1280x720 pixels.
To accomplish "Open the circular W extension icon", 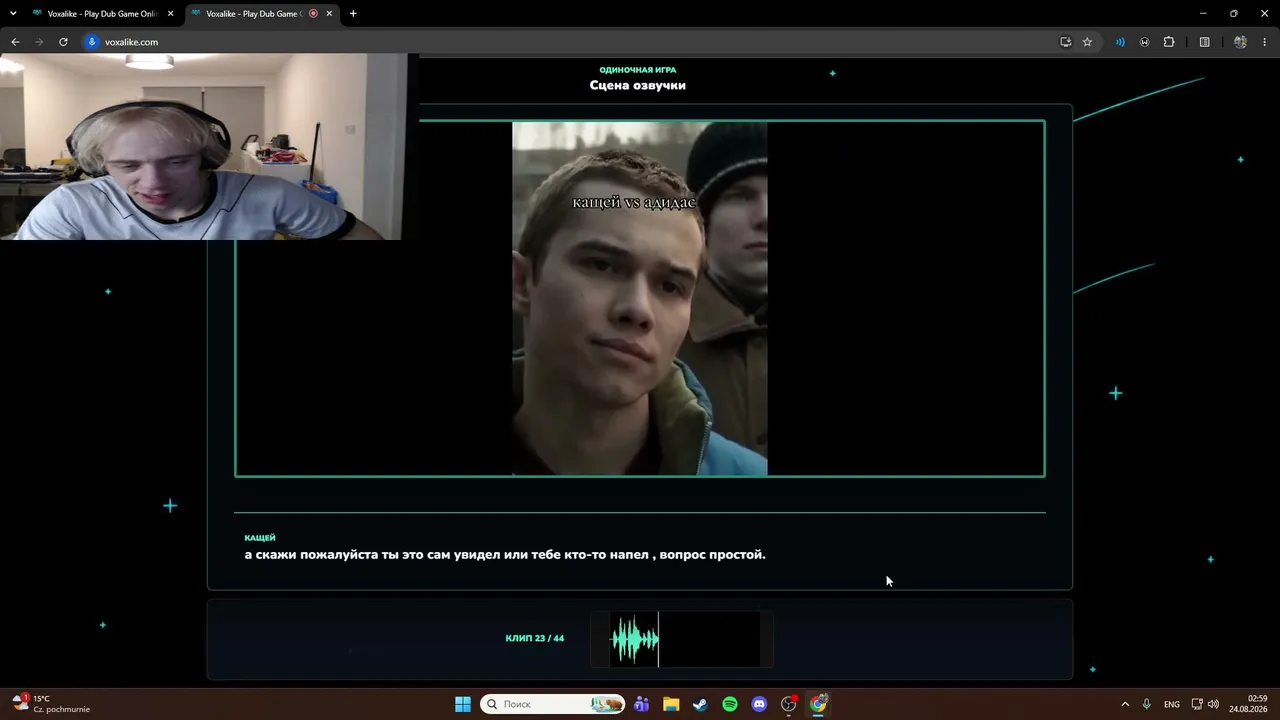I will tap(1144, 42).
